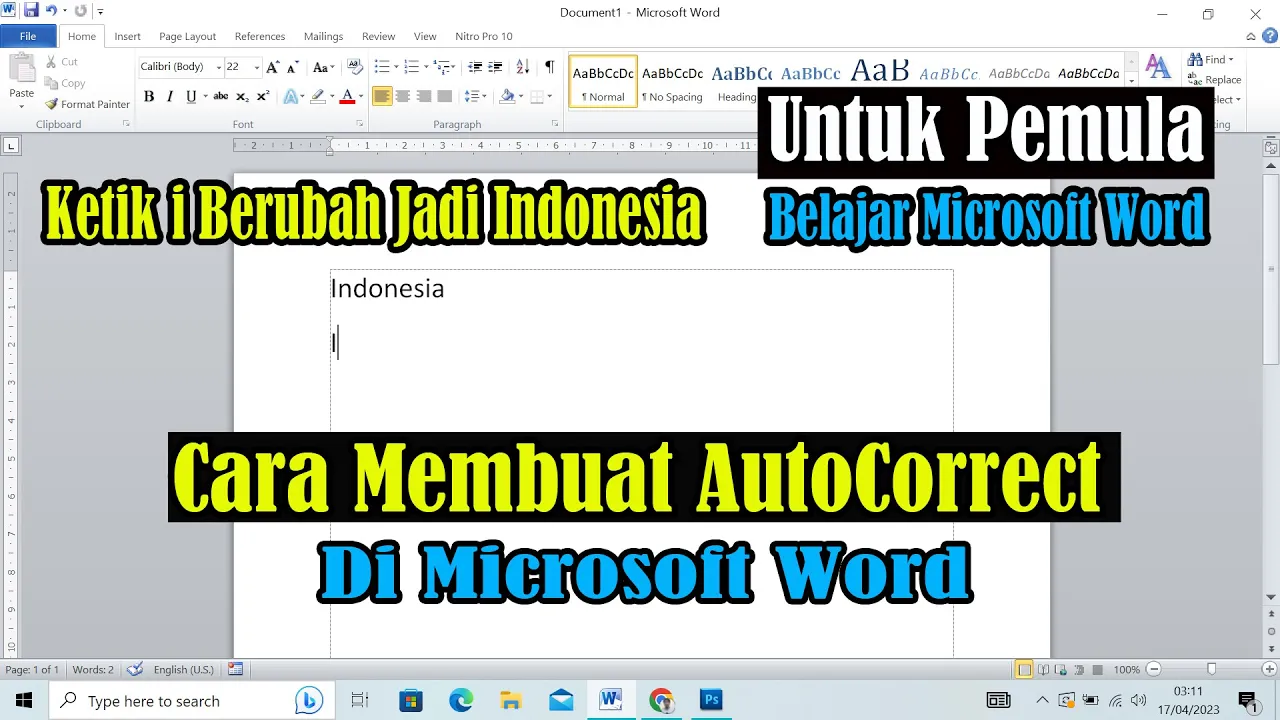Switch to Web Layout view
Viewport: 1280px width, 720px height.
(1061, 669)
